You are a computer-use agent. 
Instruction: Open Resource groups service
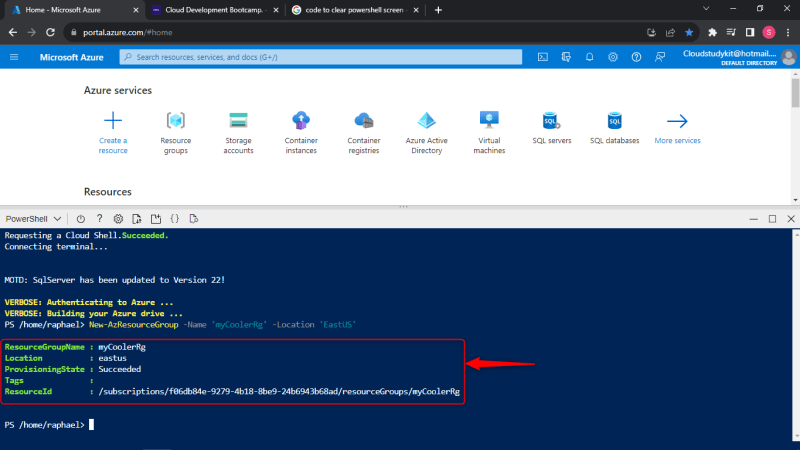176,133
